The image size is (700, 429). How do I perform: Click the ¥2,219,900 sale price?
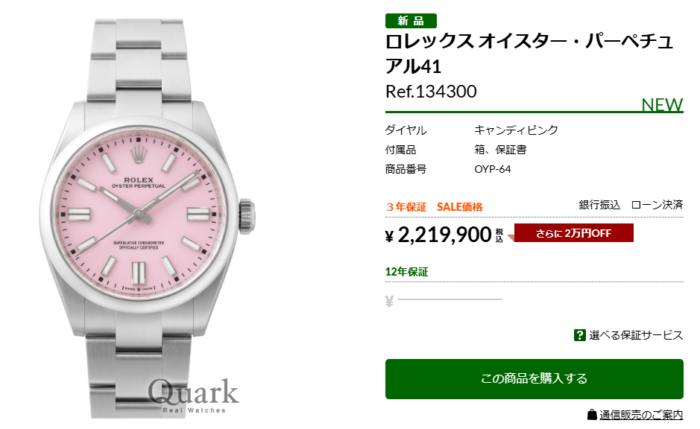[444, 235]
